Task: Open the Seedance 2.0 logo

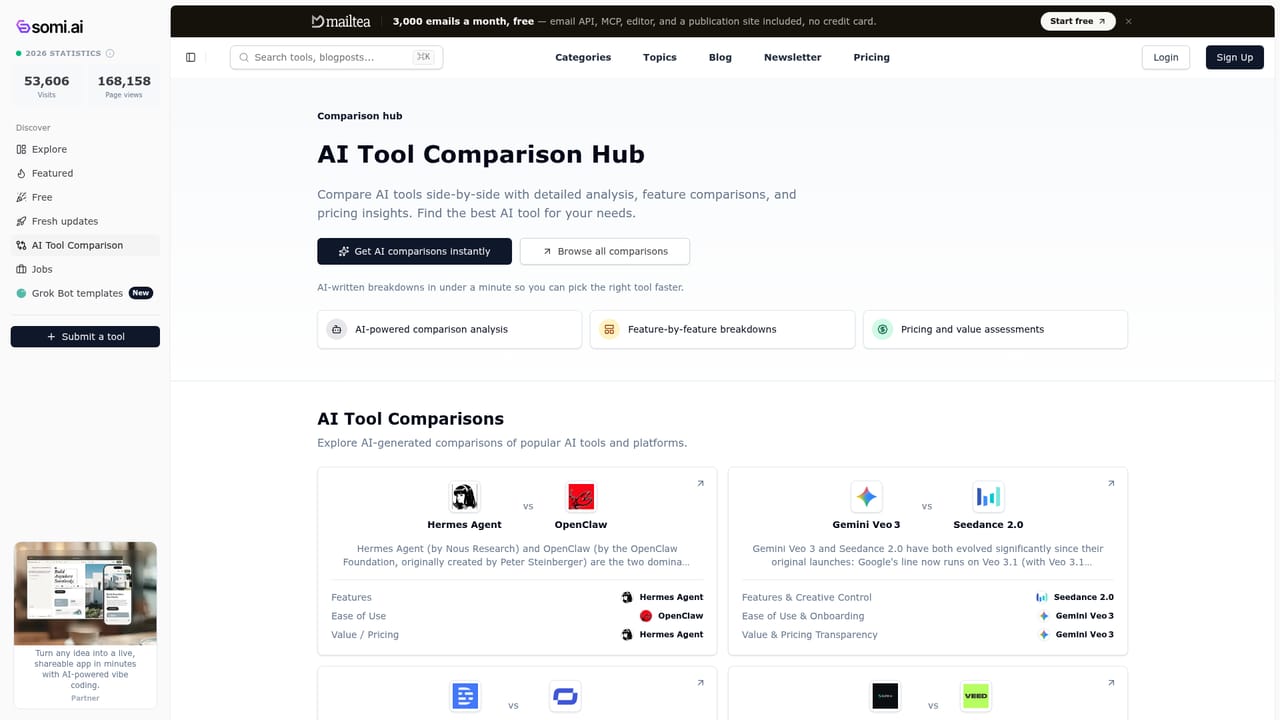Action: pos(988,497)
